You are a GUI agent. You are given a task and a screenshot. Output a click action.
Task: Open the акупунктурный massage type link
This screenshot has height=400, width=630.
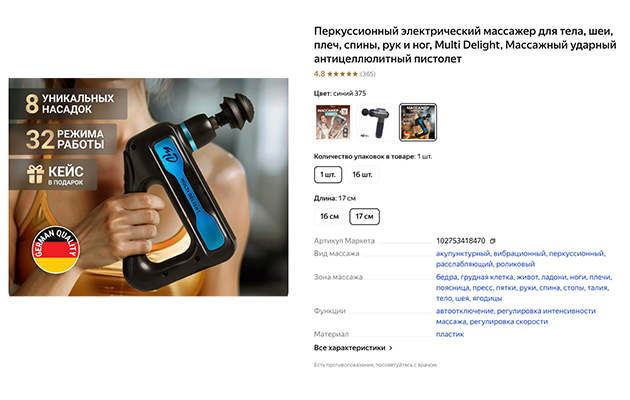(463, 253)
